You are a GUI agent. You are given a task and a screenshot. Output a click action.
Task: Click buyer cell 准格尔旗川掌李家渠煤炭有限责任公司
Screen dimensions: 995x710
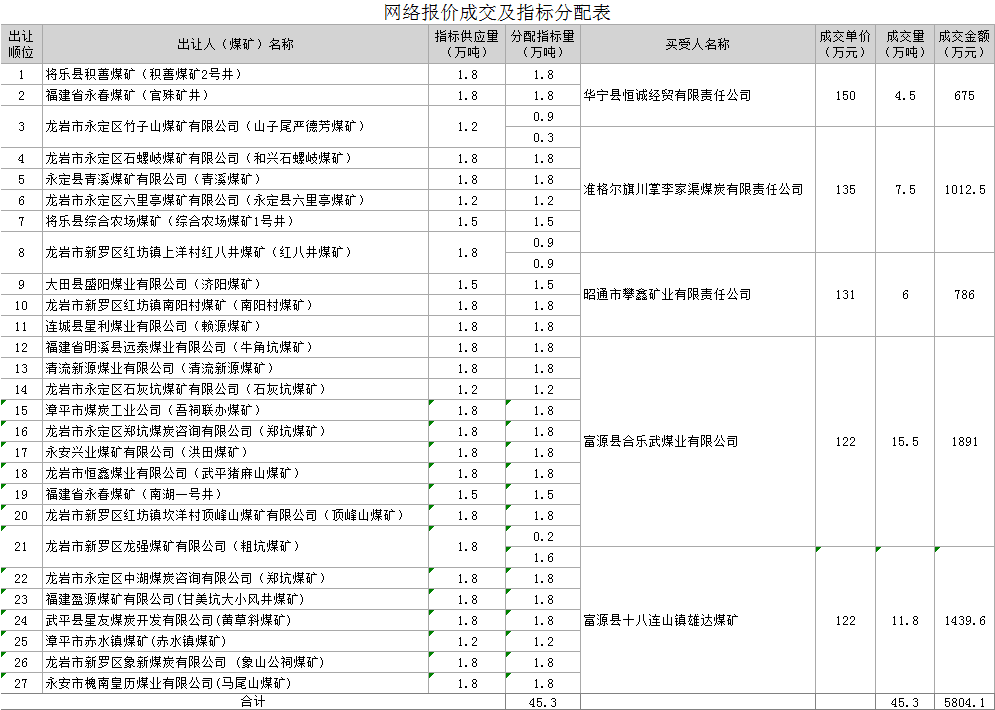click(693, 190)
